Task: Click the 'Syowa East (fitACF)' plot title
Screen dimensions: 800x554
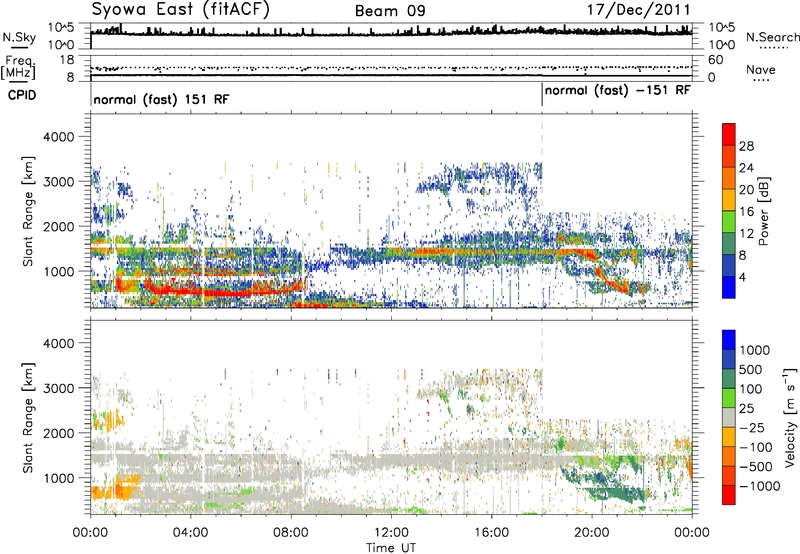Action: 181,10
